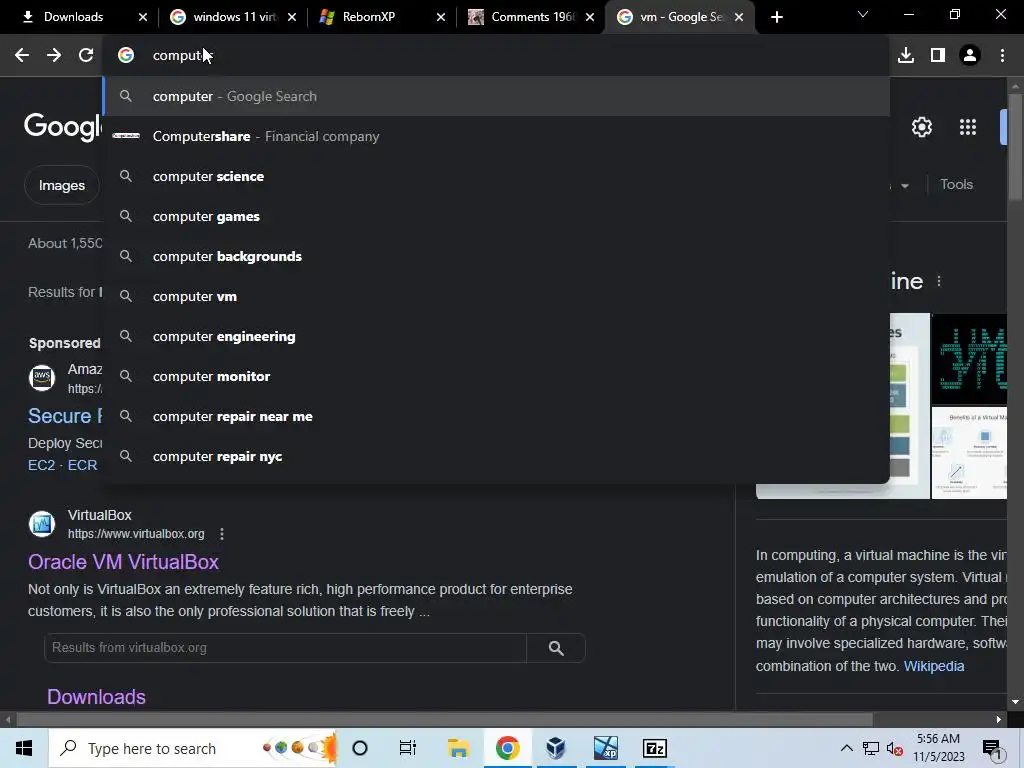This screenshot has width=1024, height=768.
Task: Open the EC2 link in sponsored result
Action: [x=41, y=465]
